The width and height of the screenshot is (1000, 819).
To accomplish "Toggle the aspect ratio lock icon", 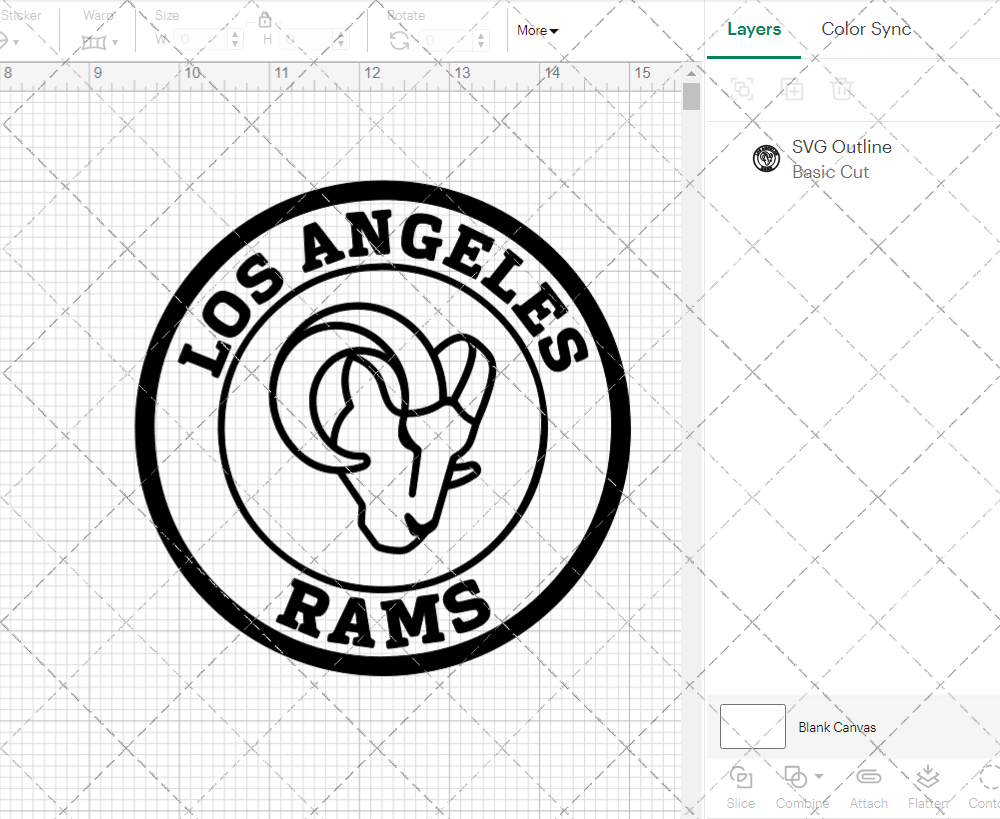I will point(265,19).
